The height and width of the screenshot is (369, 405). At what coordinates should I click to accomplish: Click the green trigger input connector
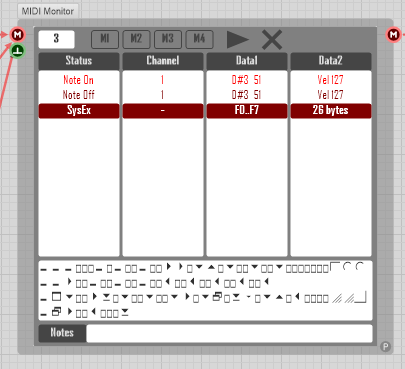tap(17, 51)
